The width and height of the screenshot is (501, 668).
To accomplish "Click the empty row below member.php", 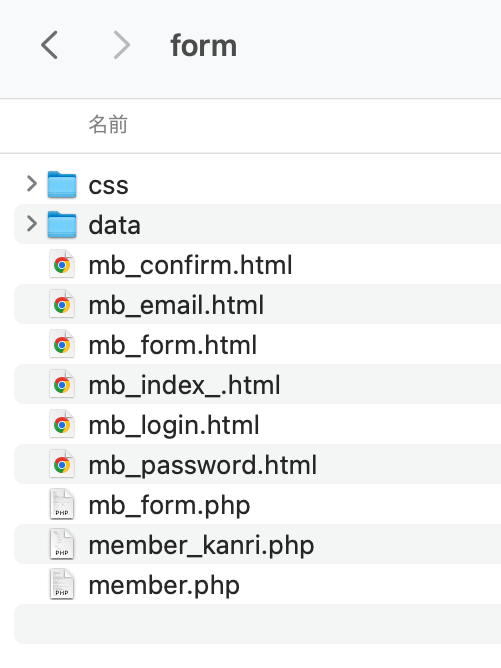I will click(x=257, y=624).
